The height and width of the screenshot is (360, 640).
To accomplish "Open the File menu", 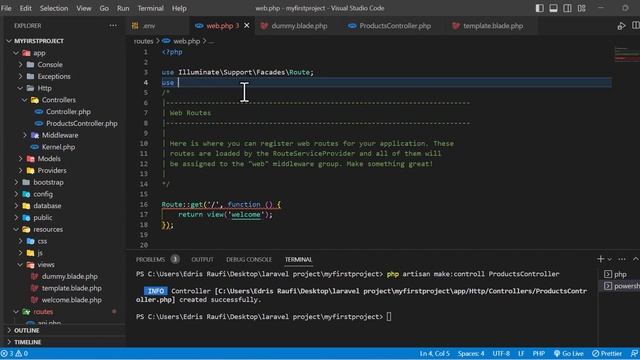I will tap(6, 8).
